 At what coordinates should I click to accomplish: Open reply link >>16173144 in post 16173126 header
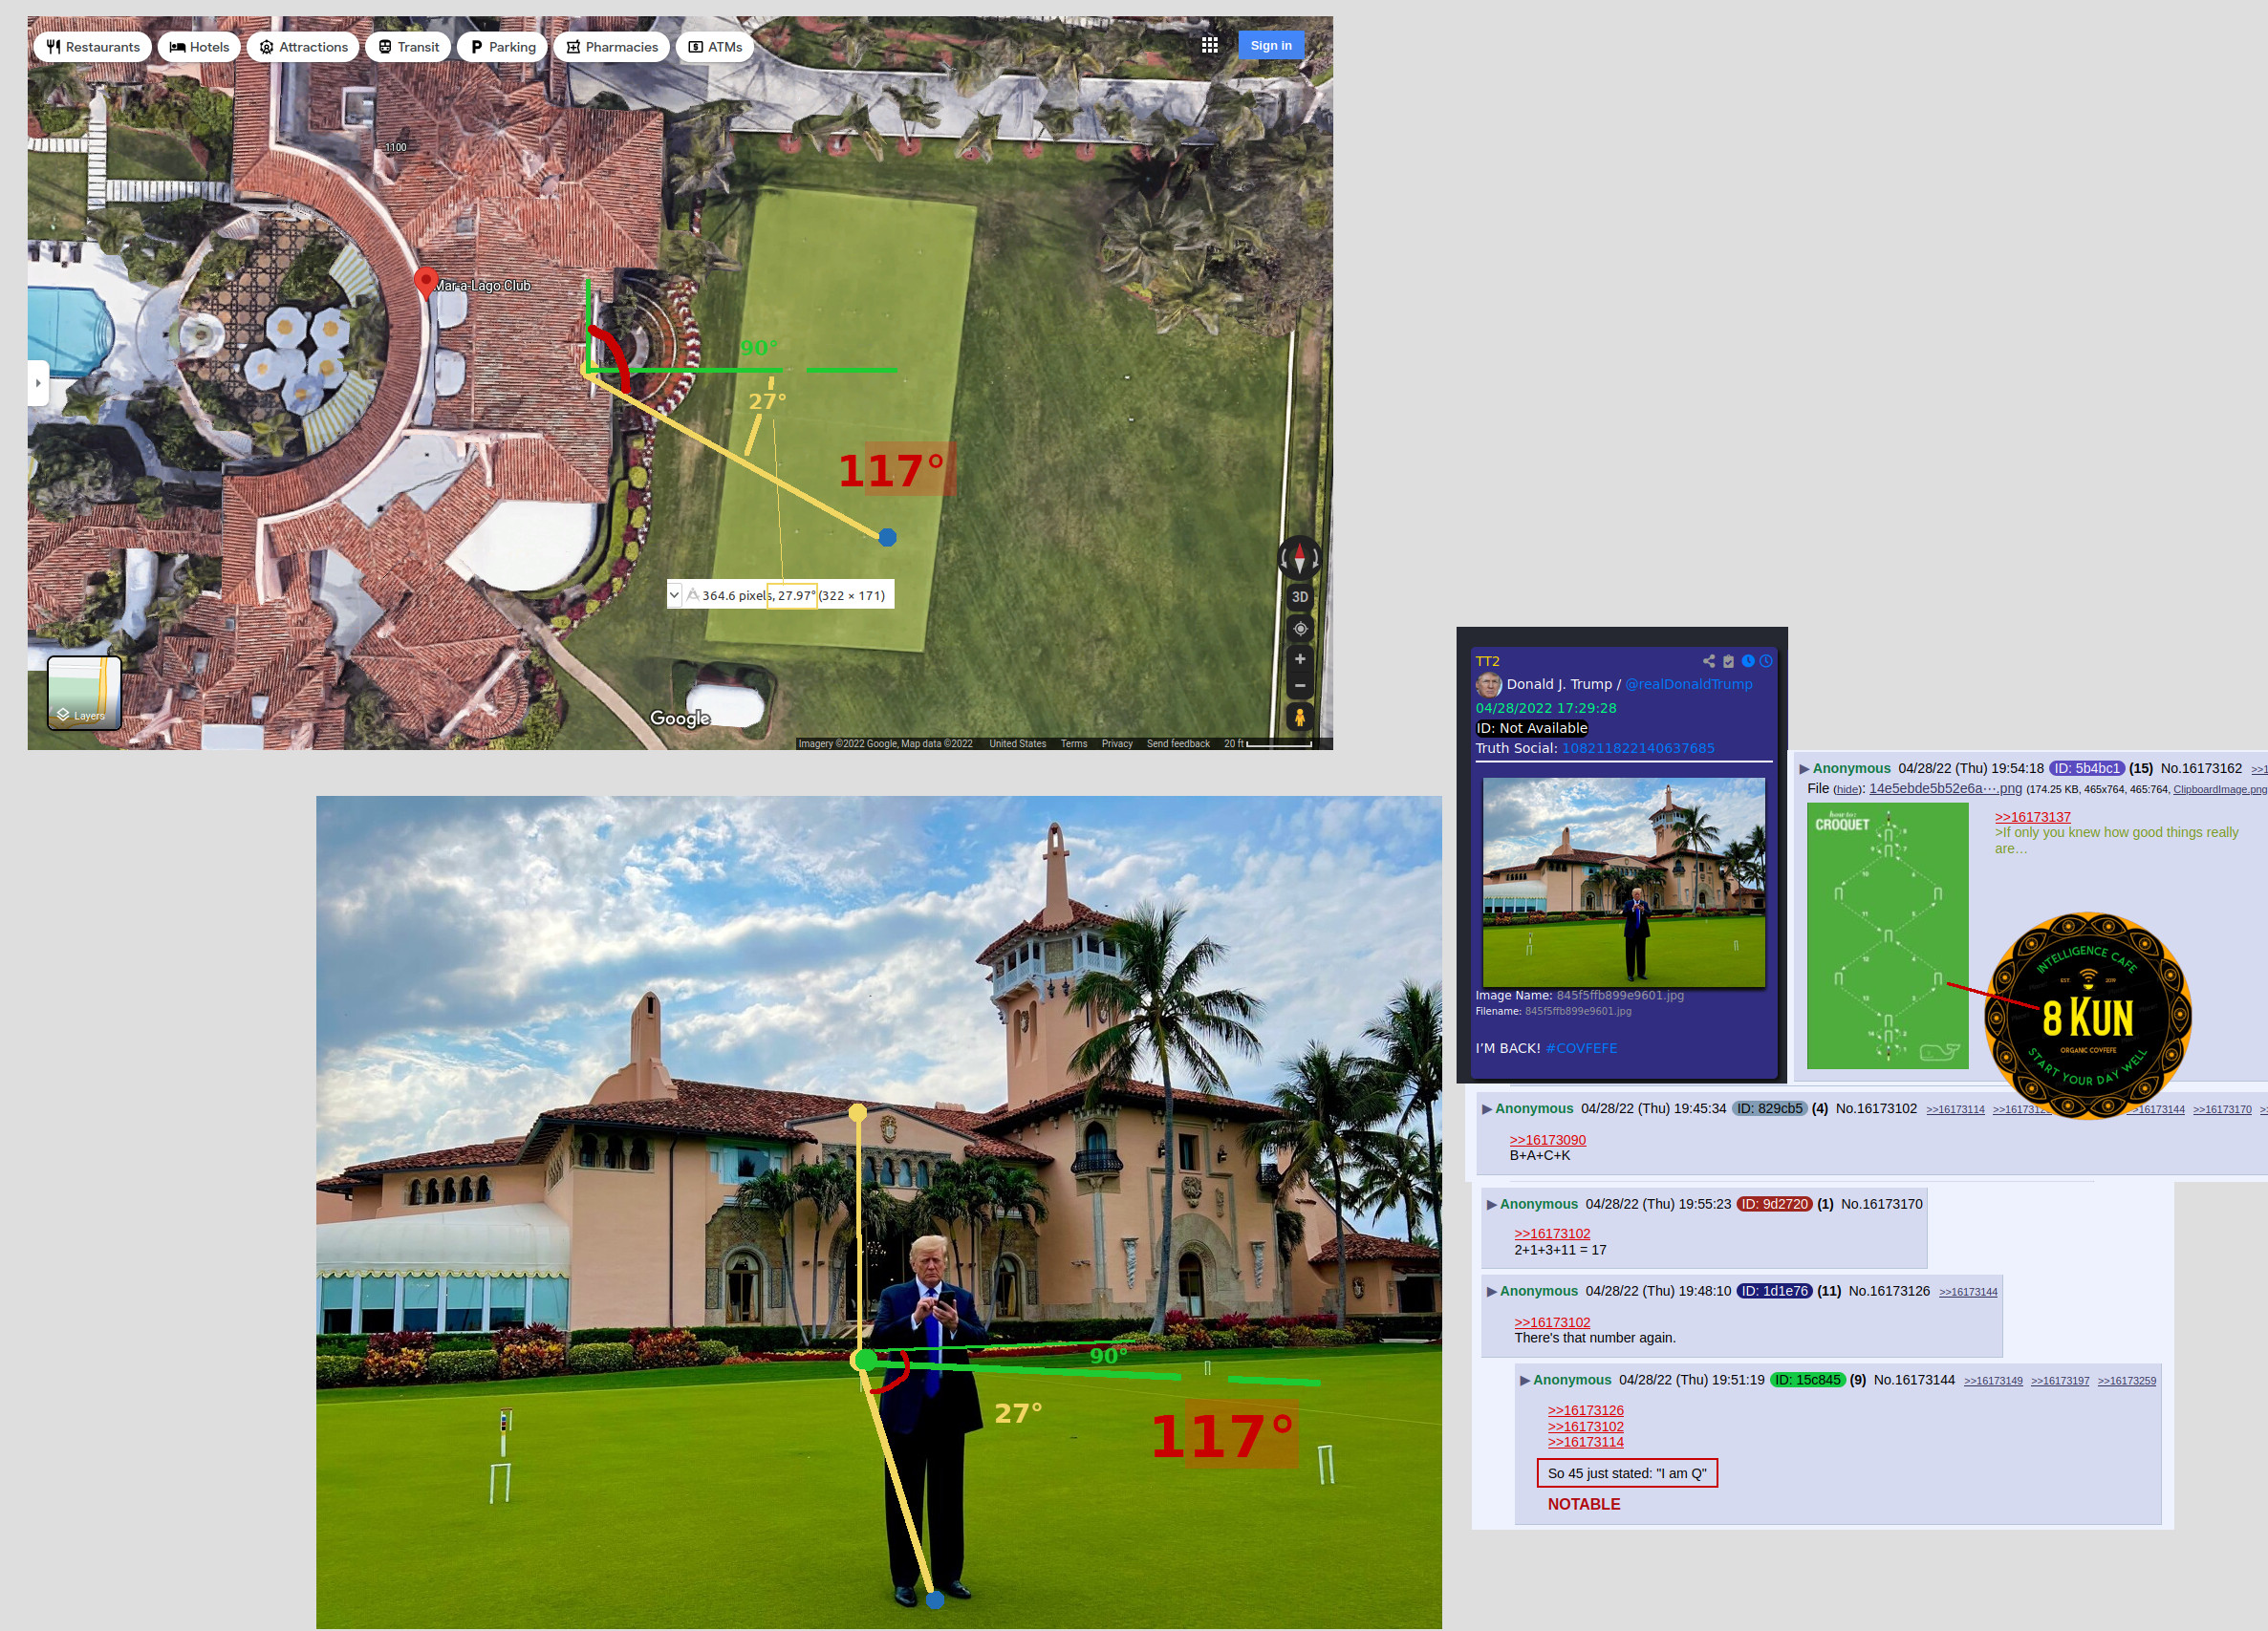pos(1968,1293)
